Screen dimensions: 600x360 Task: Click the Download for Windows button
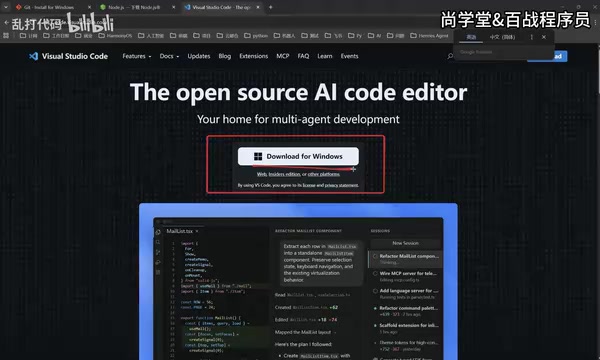298,156
